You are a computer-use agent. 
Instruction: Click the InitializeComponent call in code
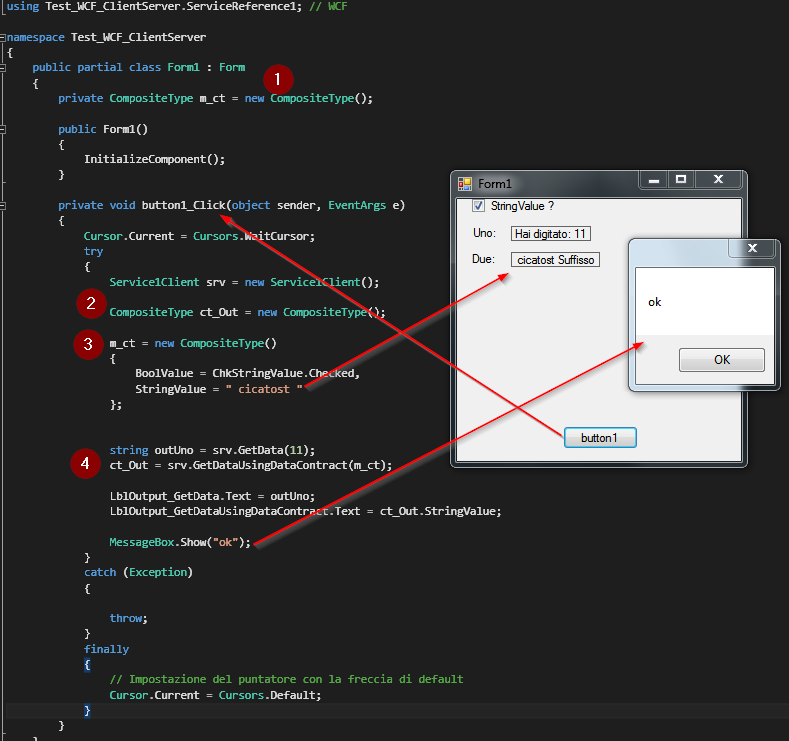[x=150, y=159]
